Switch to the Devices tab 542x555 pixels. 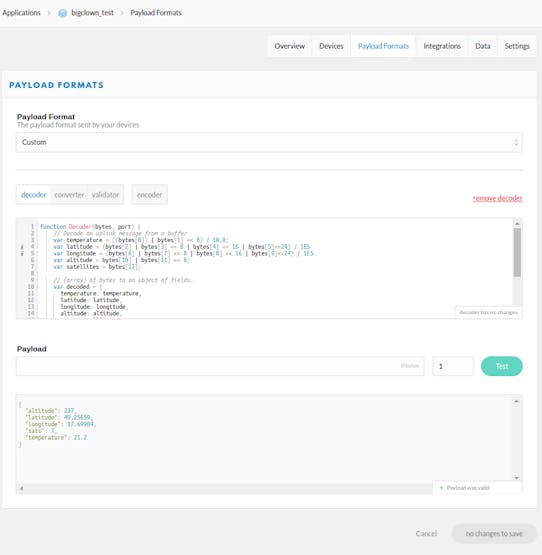(331, 46)
